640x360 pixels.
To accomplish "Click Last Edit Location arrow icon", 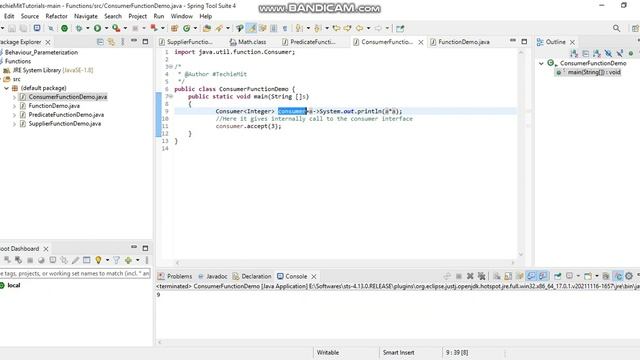I will [x=336, y=28].
